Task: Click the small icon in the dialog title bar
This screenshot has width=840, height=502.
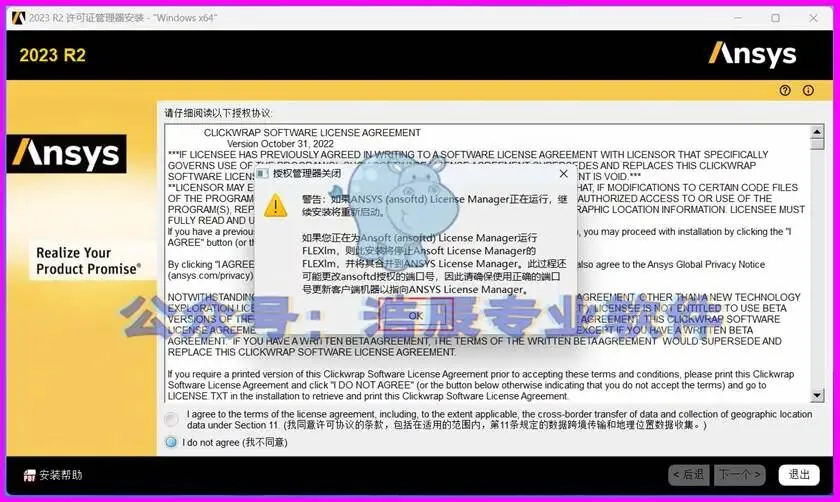Action: pos(262,173)
